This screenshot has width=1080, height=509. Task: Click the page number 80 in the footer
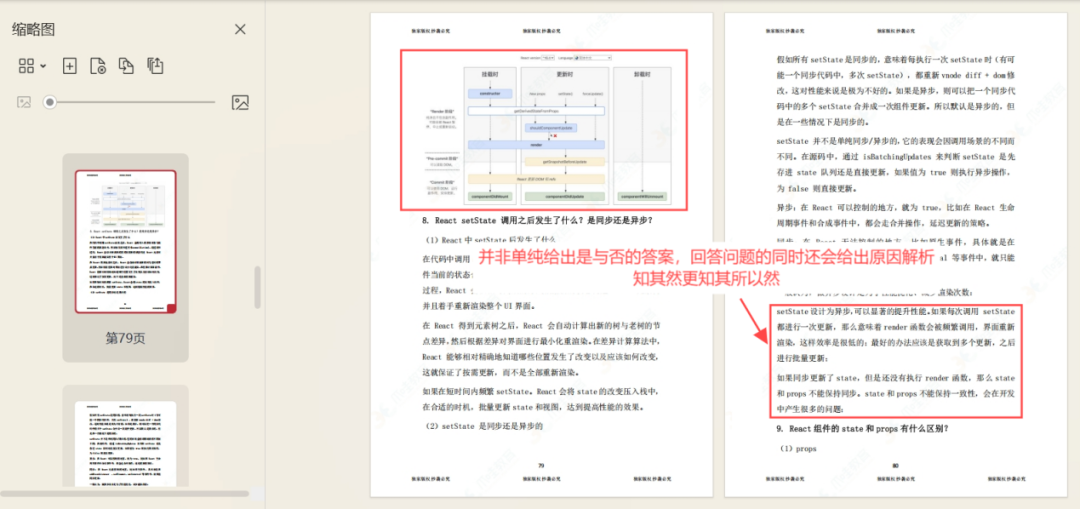pyautogui.click(x=895, y=466)
